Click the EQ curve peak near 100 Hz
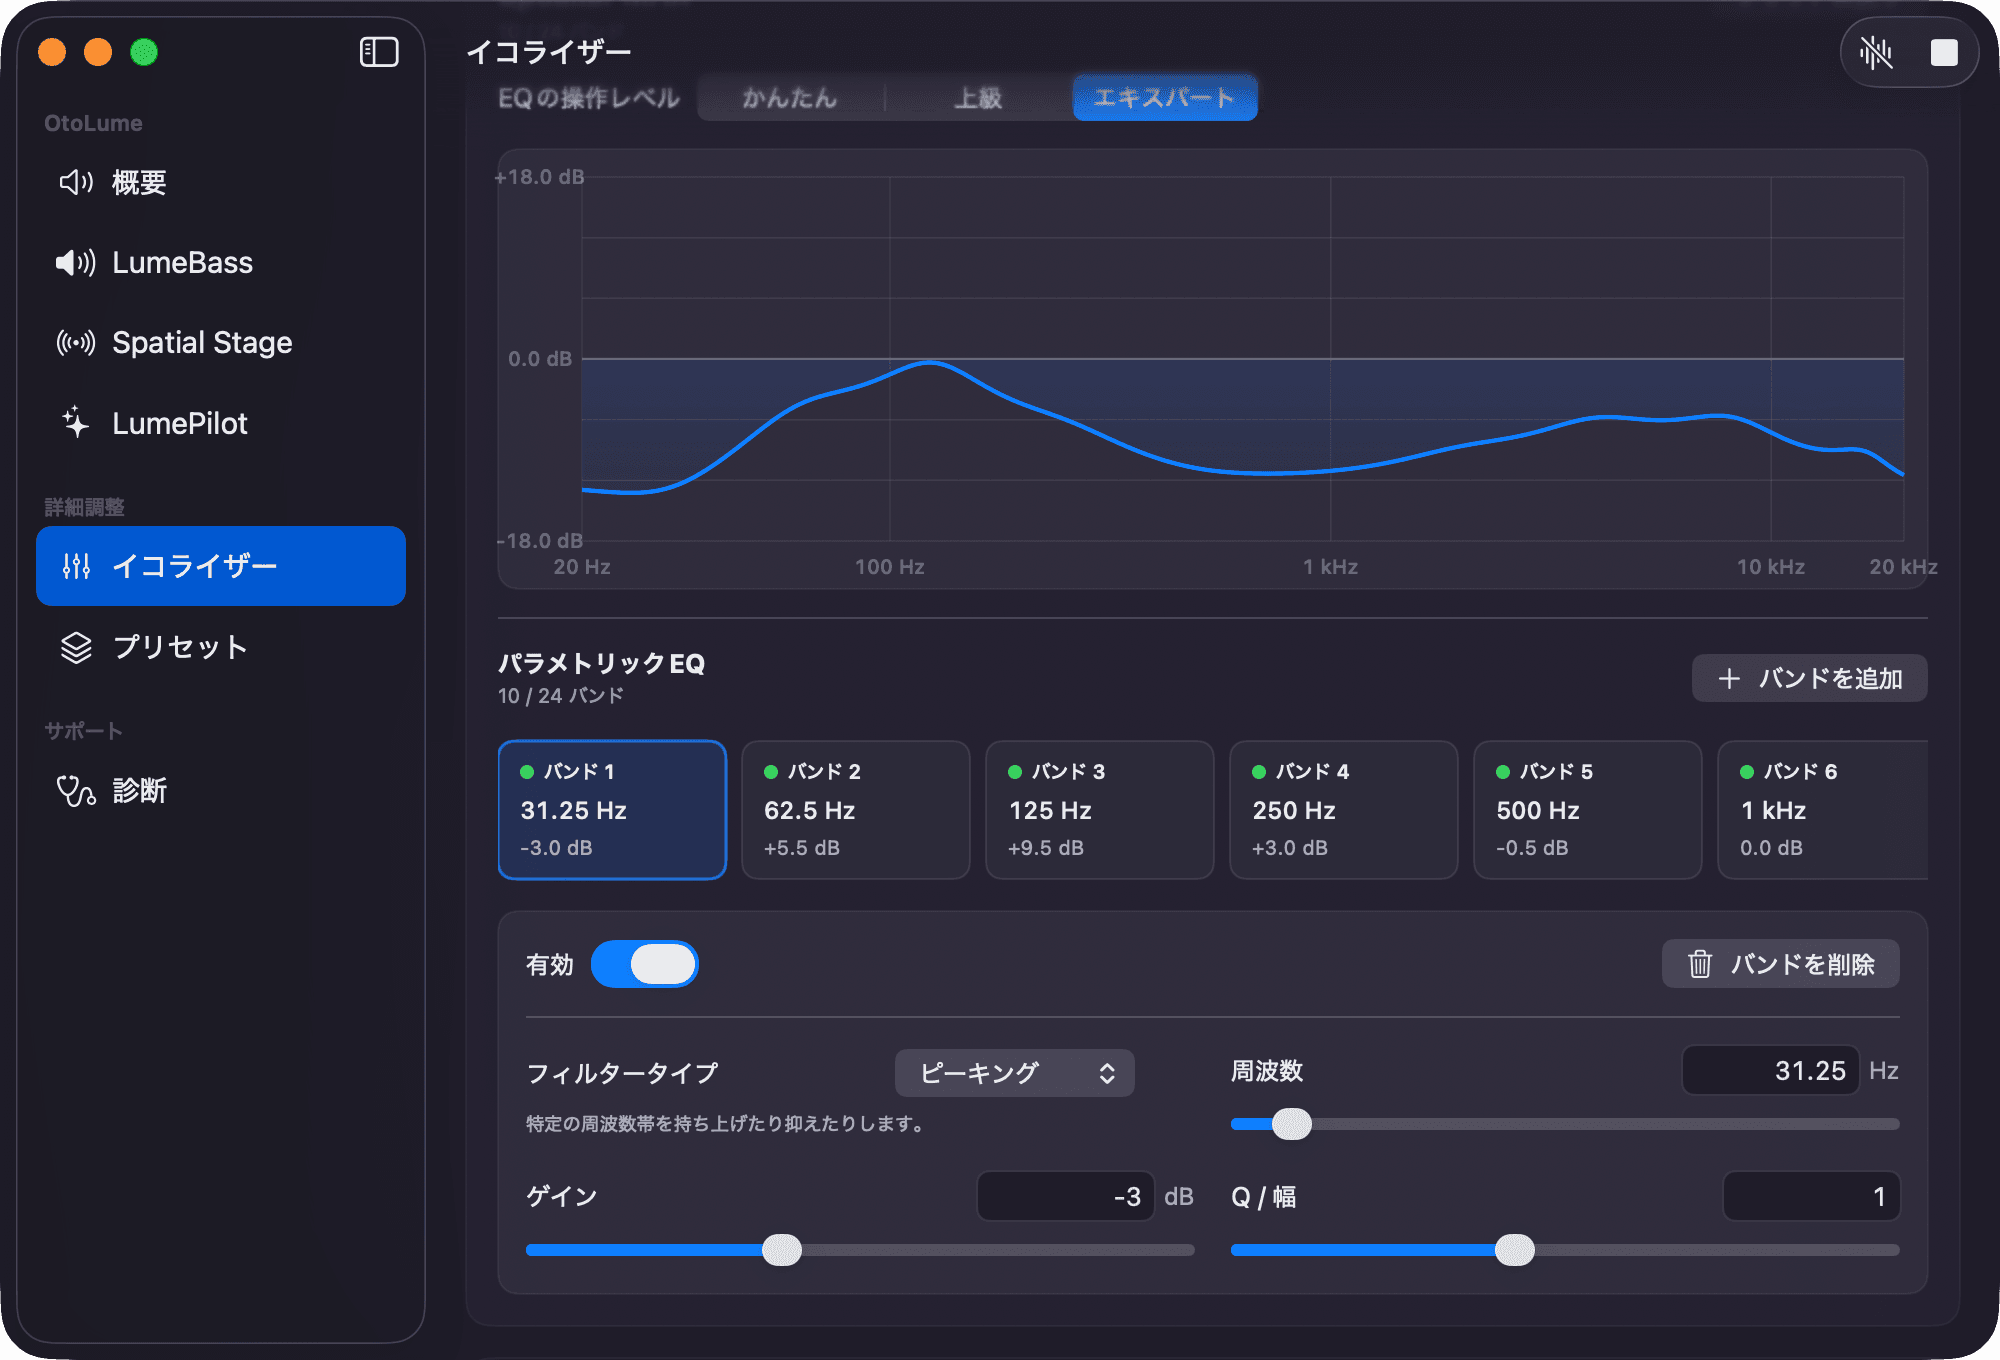This screenshot has width=2000, height=1360. pos(930,363)
